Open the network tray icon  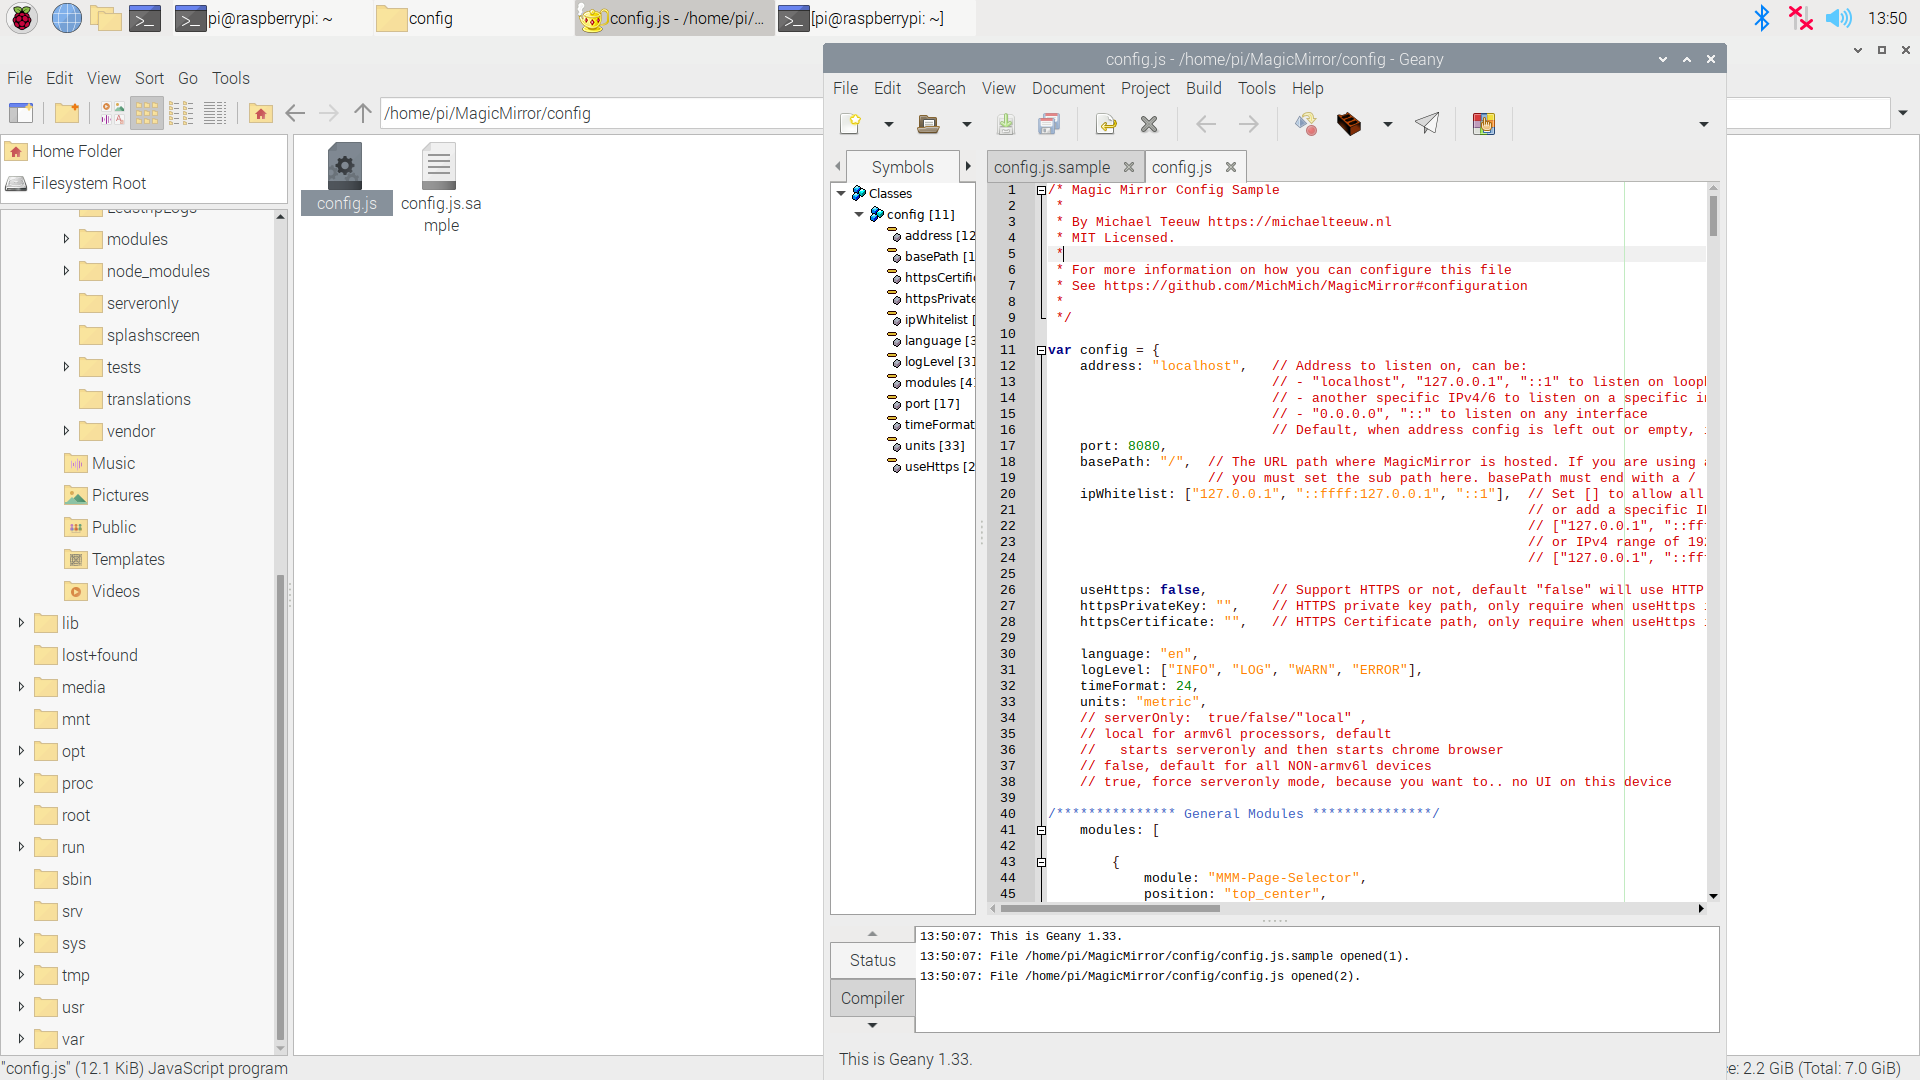[x=1800, y=18]
